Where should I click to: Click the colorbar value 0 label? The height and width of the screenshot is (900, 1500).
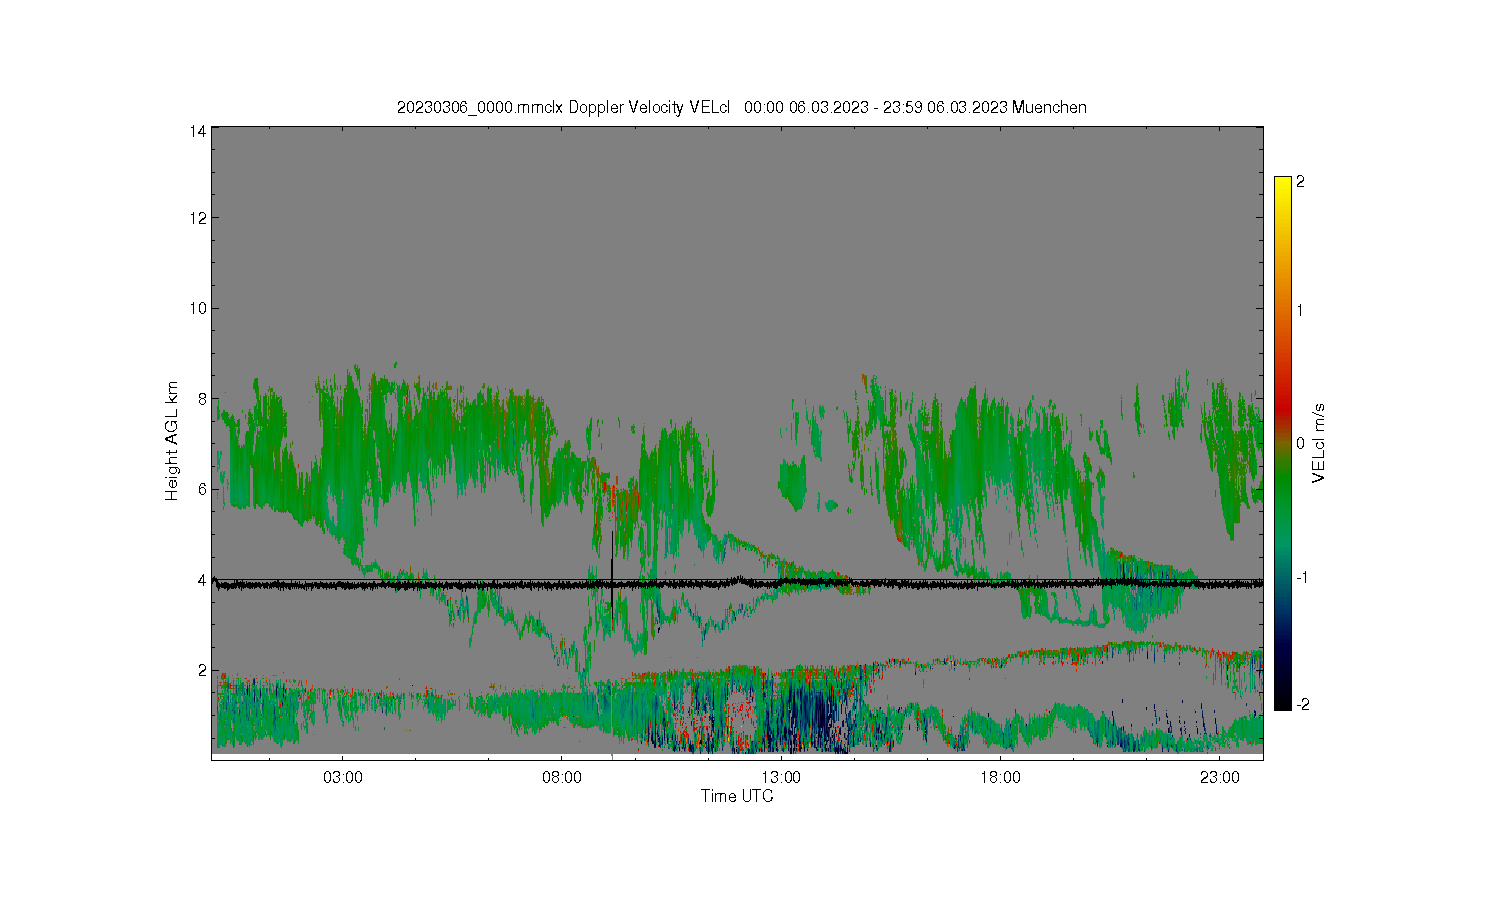1300,443
